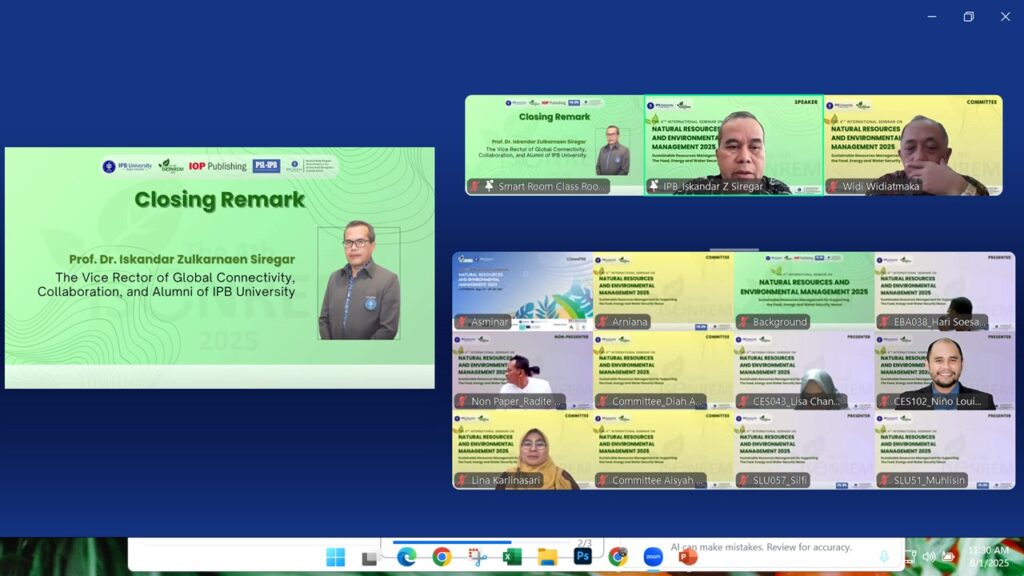Click the Closing Remark shared slide
Image resolution: width=1024 pixels, height=576 pixels.
(x=220, y=267)
